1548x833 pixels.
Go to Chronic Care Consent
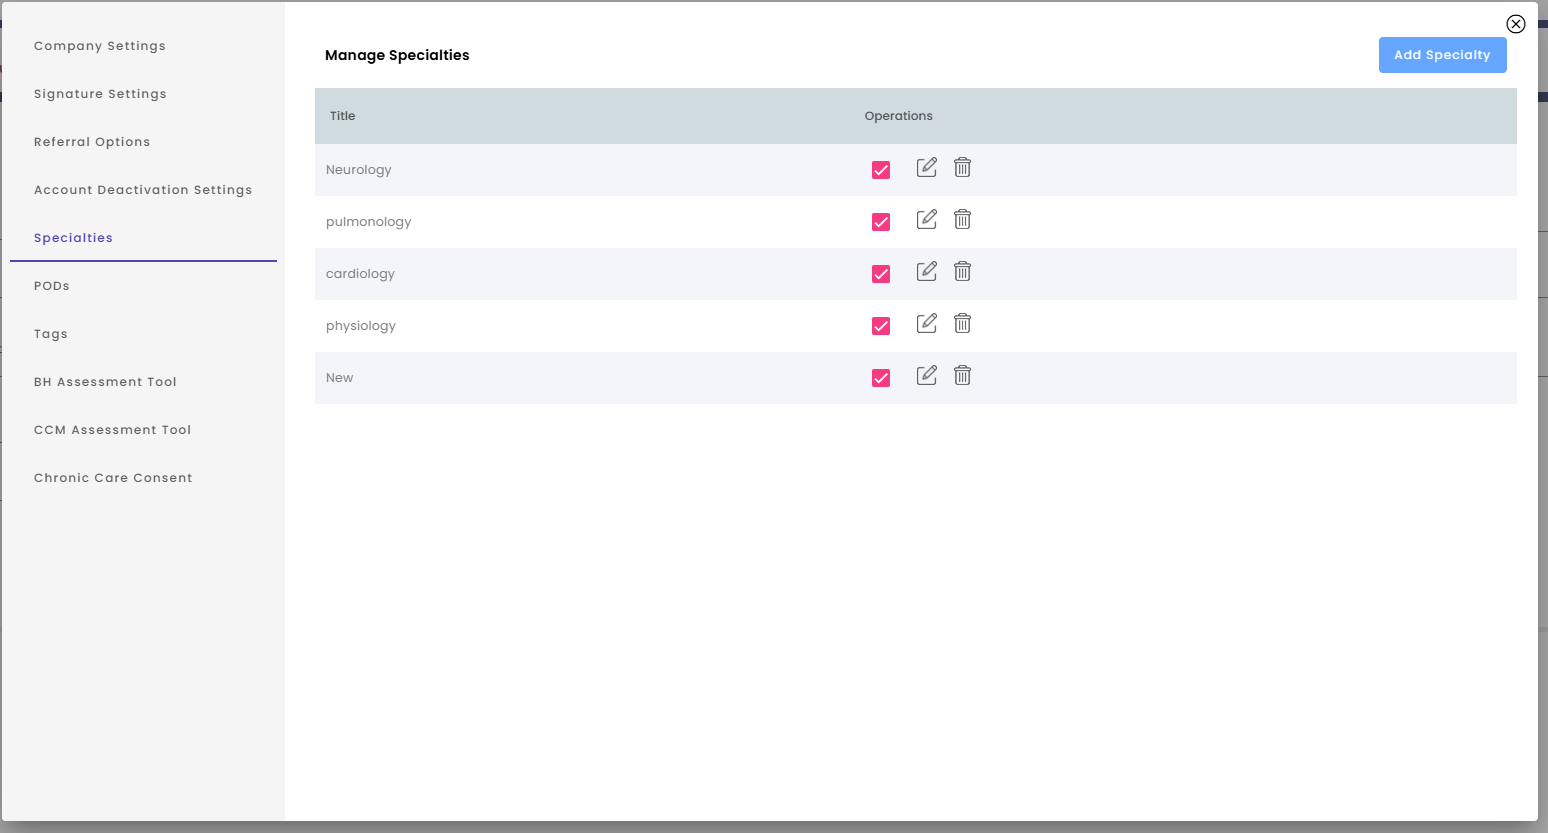pyautogui.click(x=113, y=478)
